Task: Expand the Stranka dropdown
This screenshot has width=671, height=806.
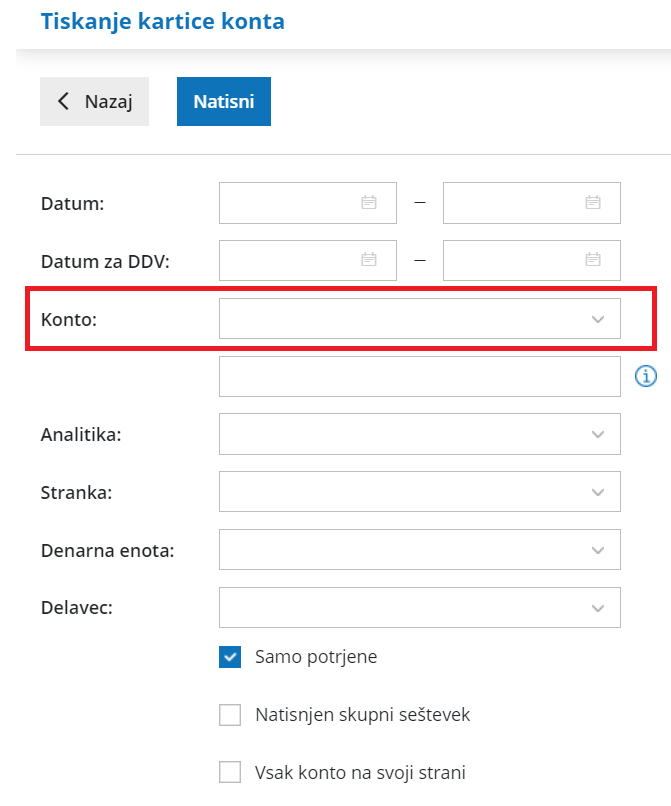Action: tap(597, 492)
